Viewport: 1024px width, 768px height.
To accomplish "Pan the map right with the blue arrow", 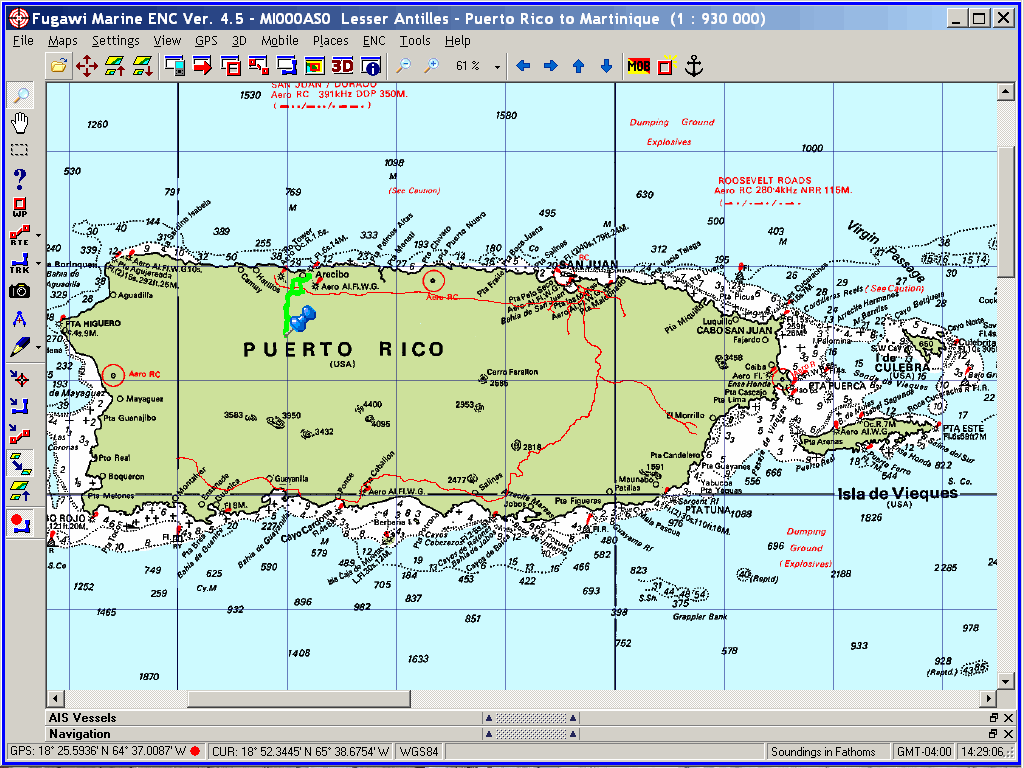I will click(551, 65).
